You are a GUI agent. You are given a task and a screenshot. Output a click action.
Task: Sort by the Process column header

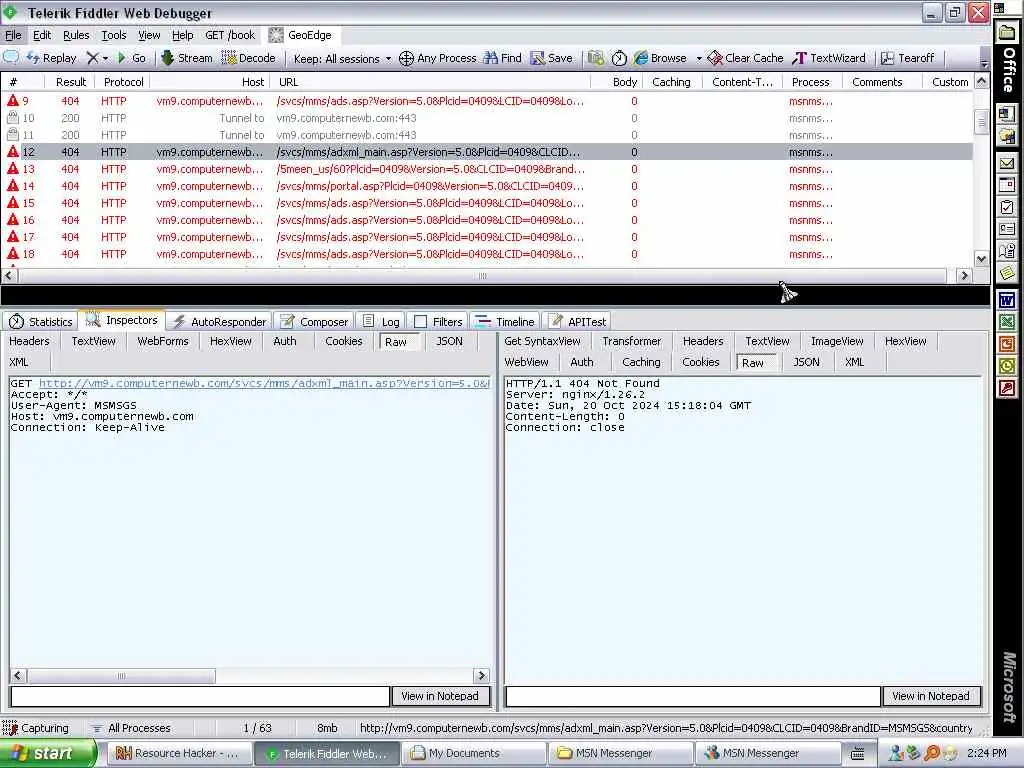[x=810, y=82]
